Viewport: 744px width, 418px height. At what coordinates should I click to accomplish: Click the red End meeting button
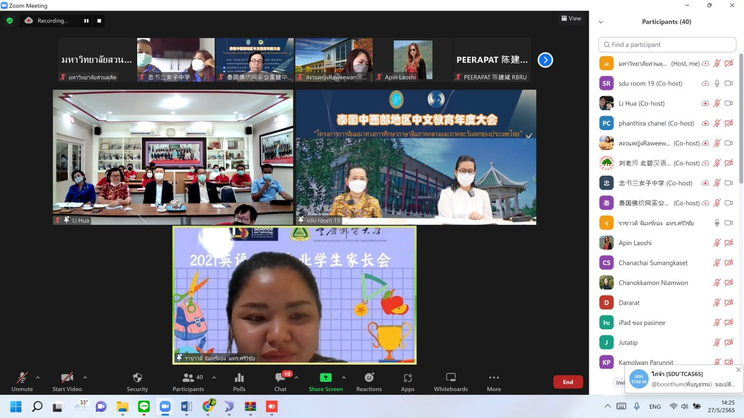(x=567, y=382)
